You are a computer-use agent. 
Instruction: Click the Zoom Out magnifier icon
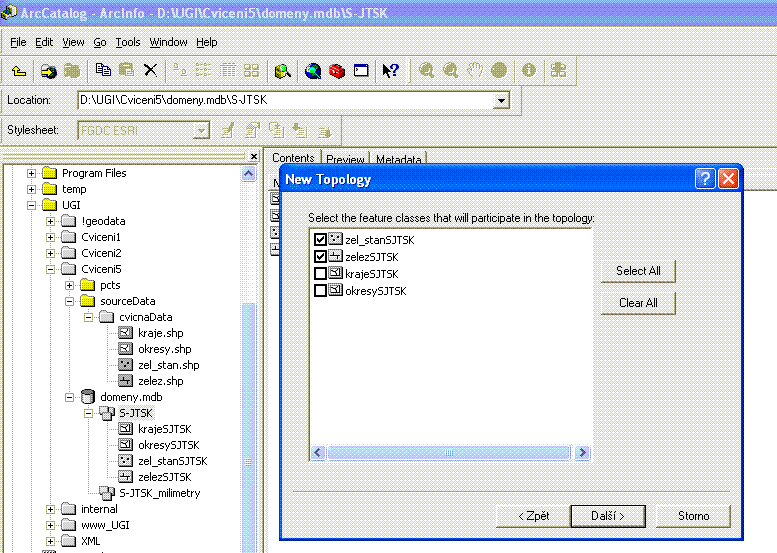tap(450, 70)
